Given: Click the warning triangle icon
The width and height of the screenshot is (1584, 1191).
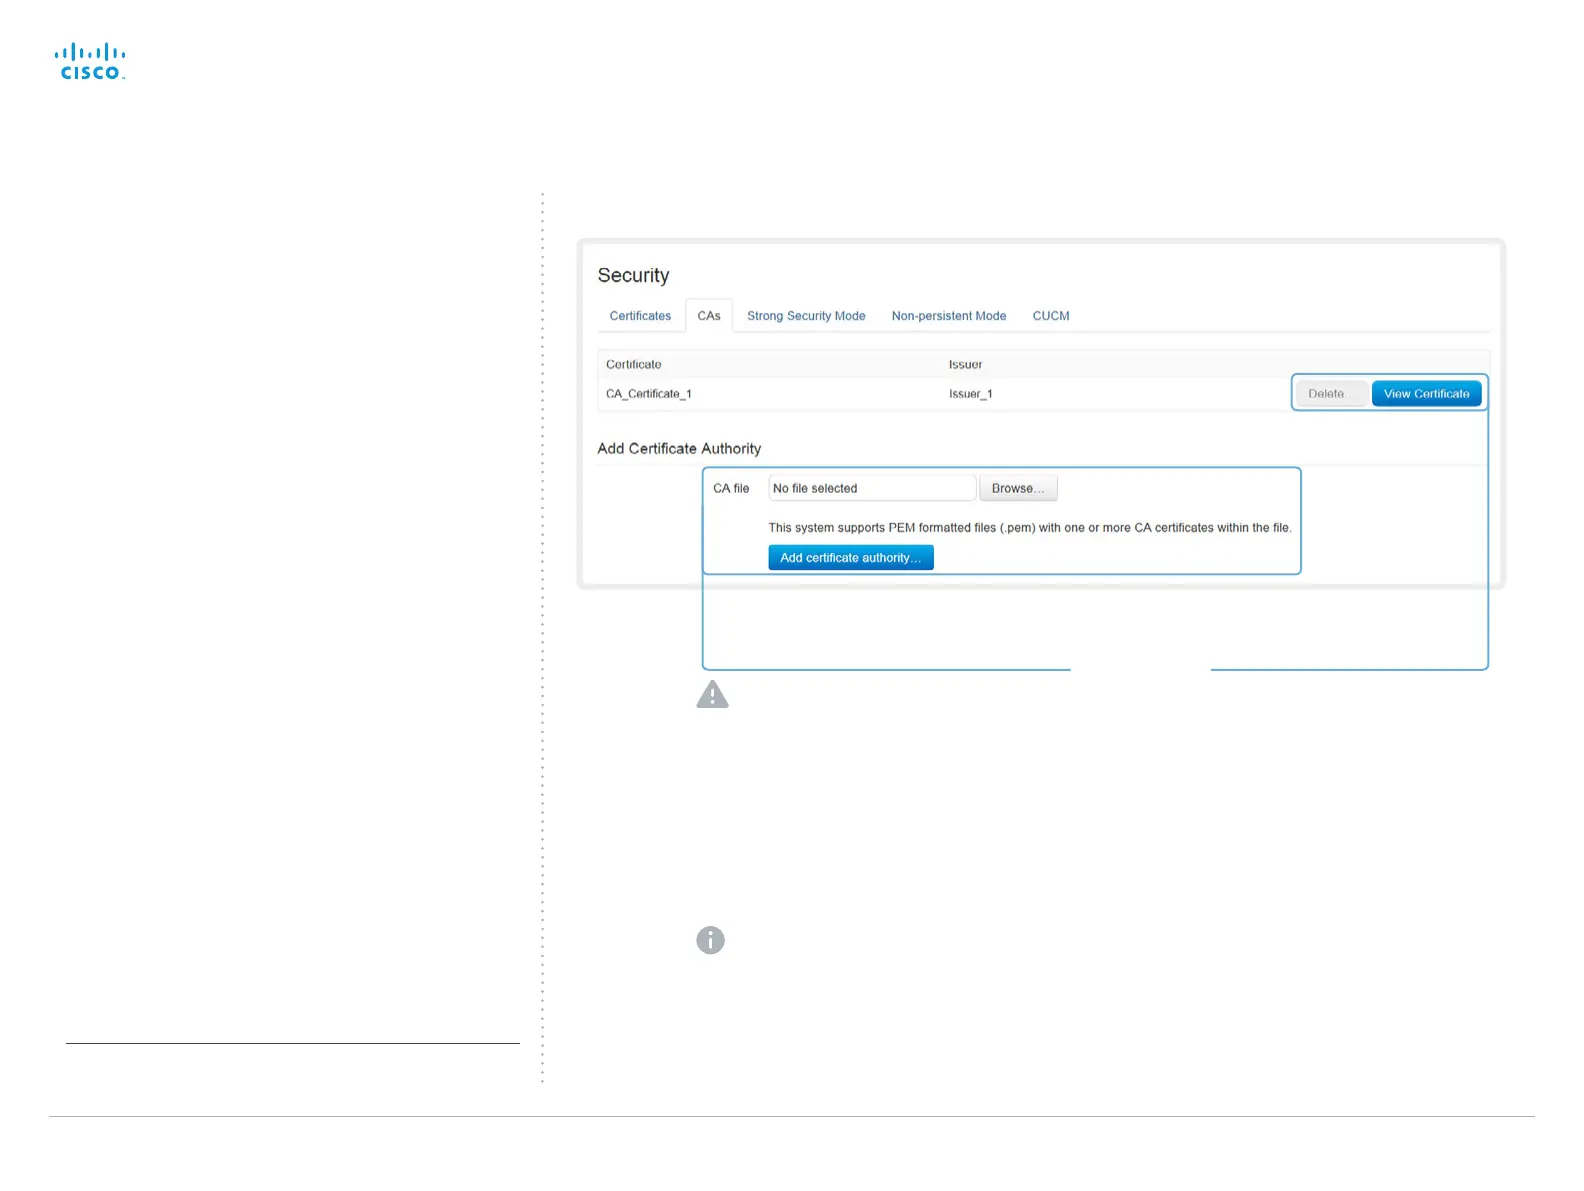Looking at the screenshot, I should (x=712, y=694).
